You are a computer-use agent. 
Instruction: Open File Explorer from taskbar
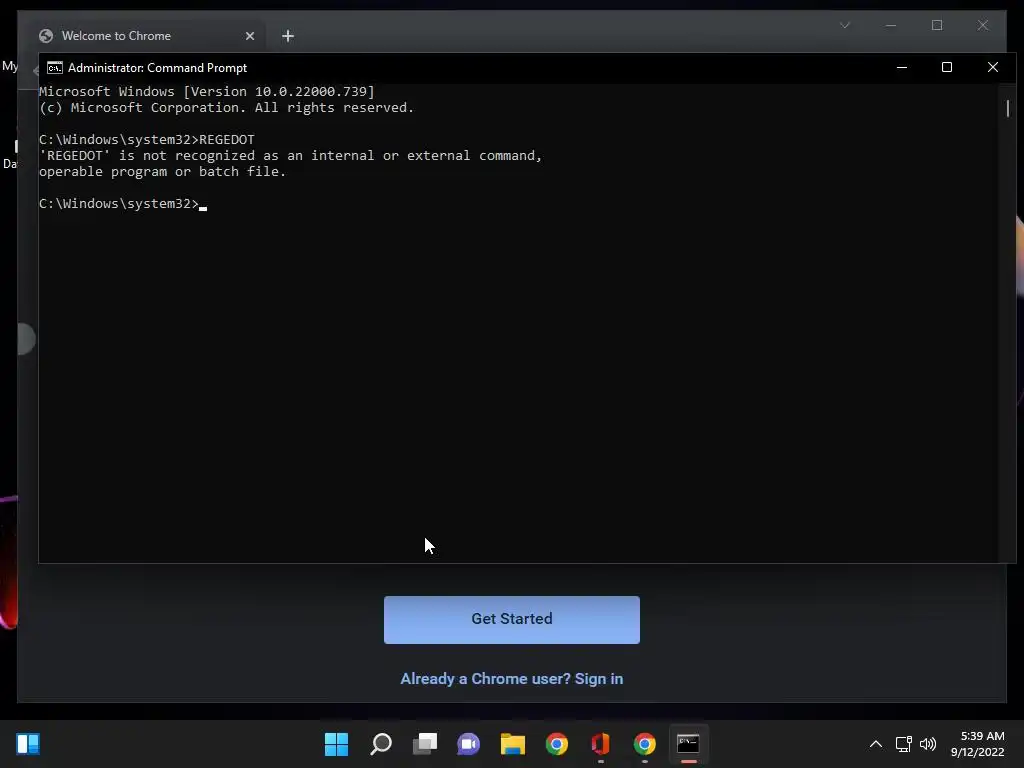513,744
